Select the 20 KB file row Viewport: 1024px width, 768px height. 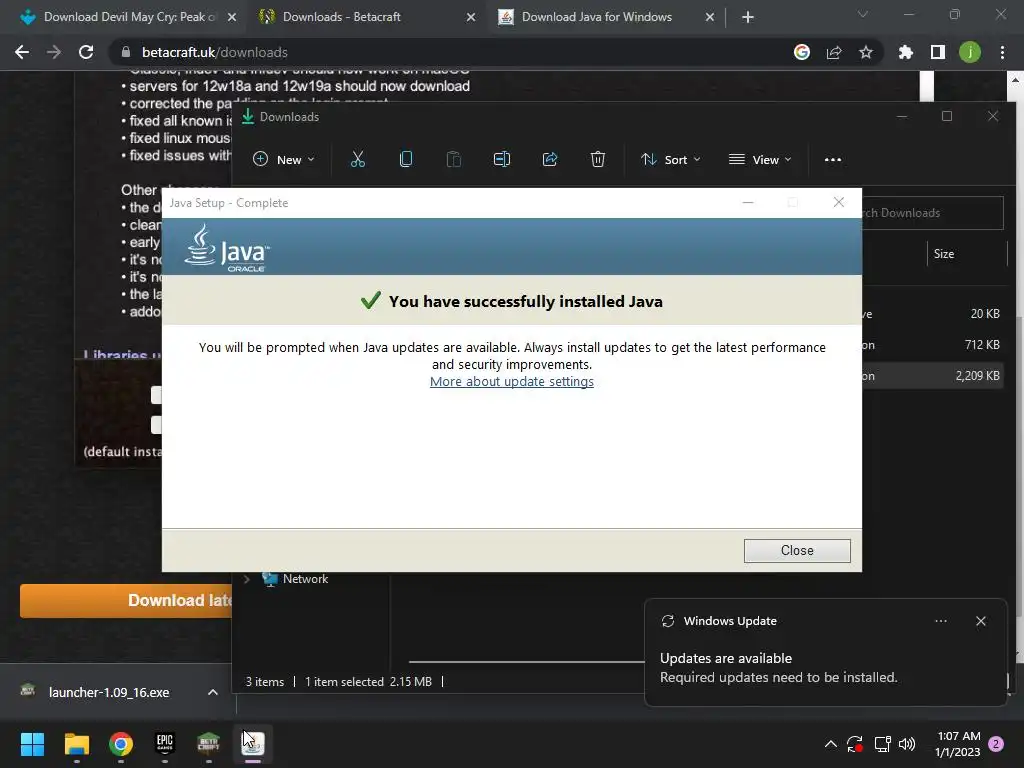coord(933,313)
